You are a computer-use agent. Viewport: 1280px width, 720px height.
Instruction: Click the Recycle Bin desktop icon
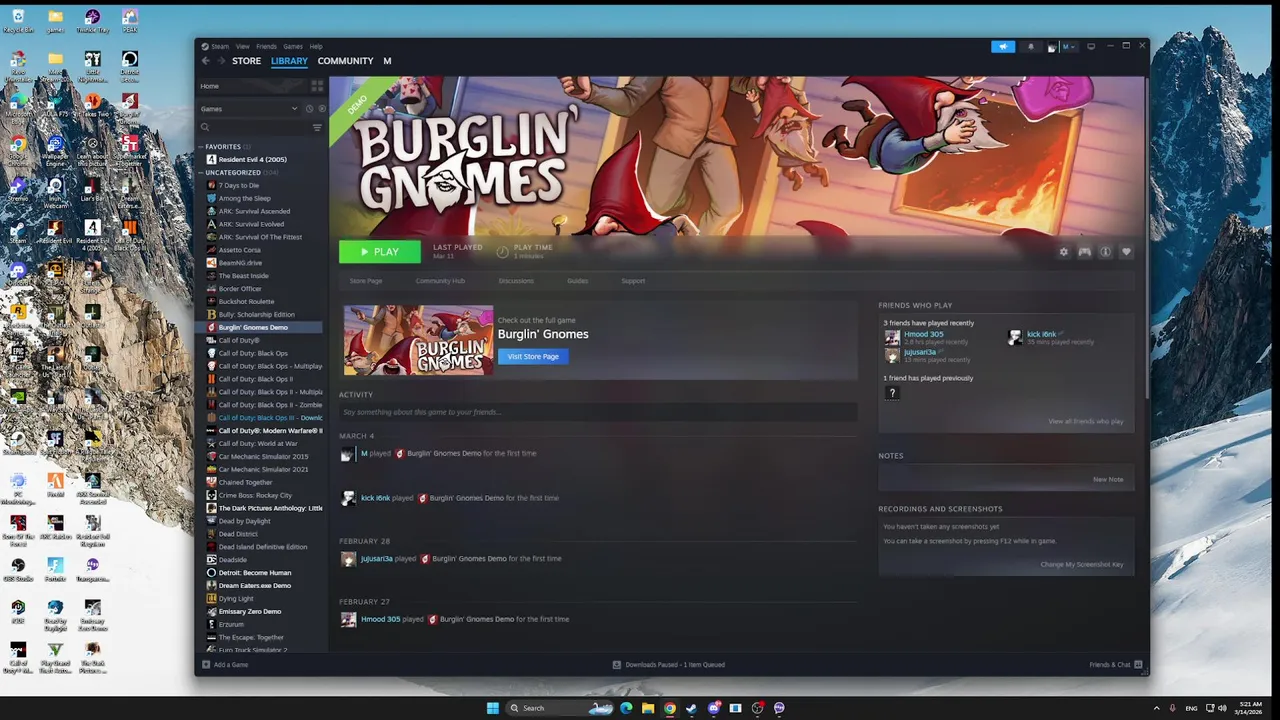(18, 21)
